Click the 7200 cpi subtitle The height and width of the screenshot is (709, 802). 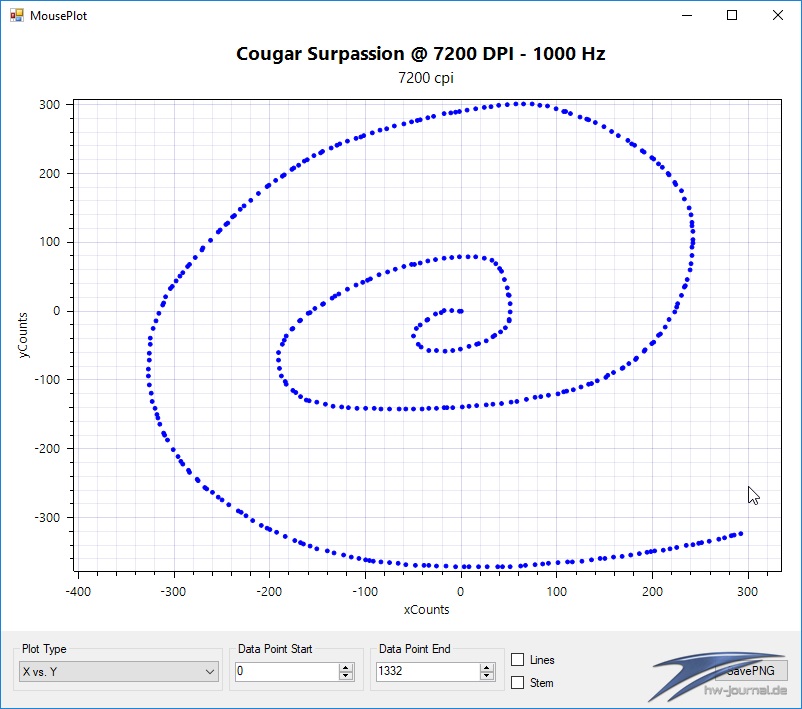coord(426,78)
